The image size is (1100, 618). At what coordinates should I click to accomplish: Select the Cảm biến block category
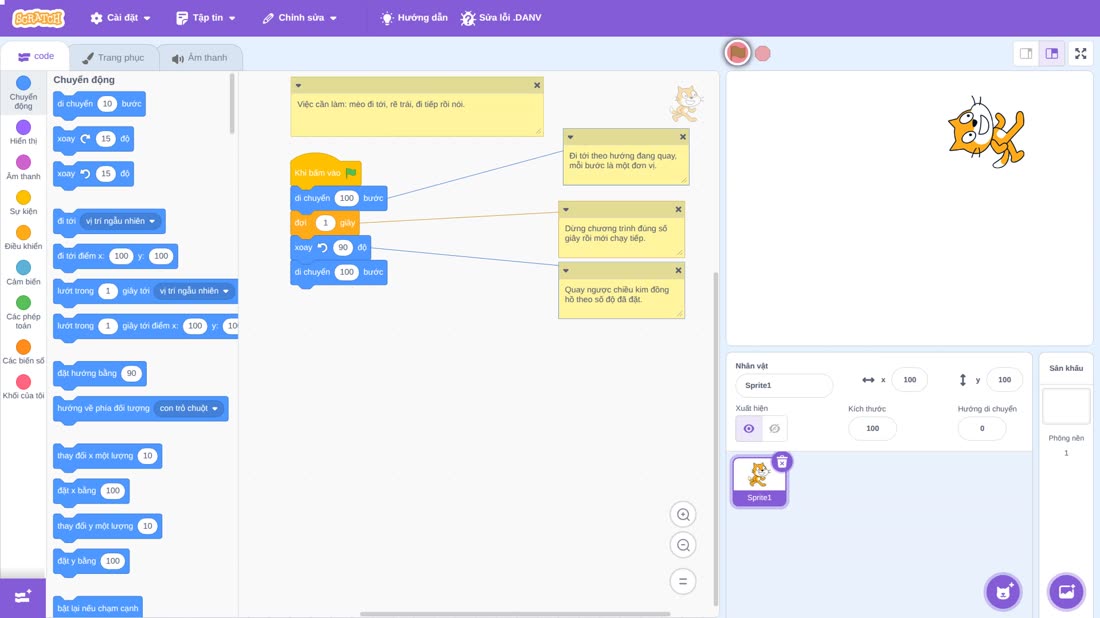coord(23,272)
